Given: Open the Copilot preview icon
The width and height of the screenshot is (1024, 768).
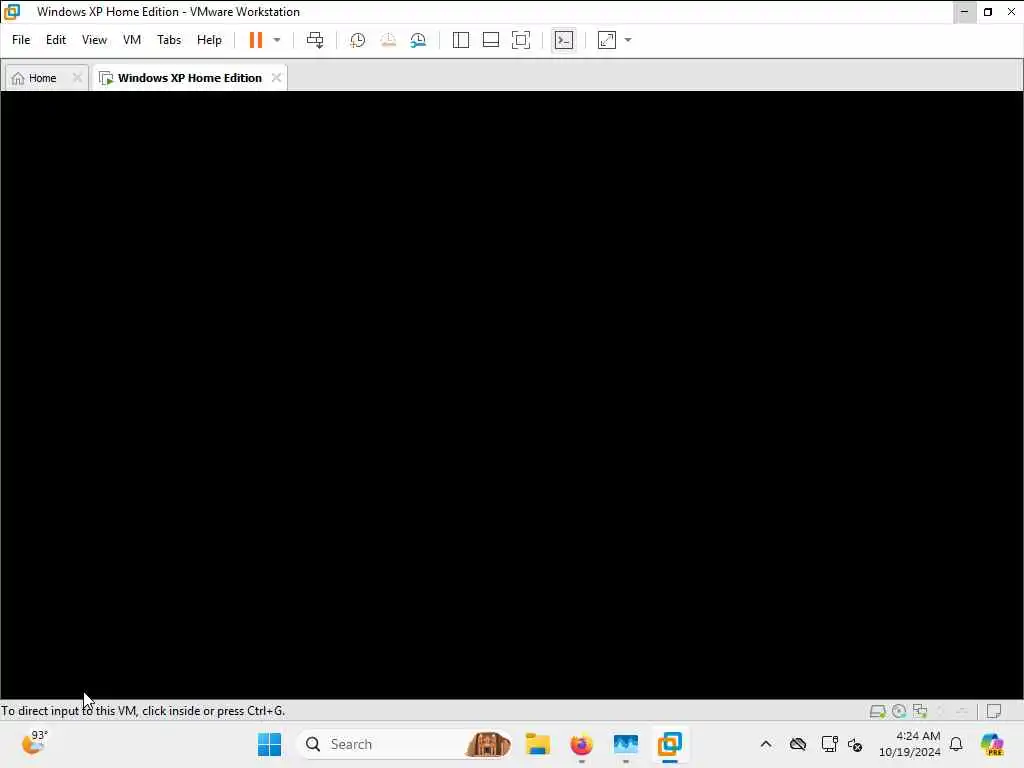Looking at the screenshot, I should (992, 744).
